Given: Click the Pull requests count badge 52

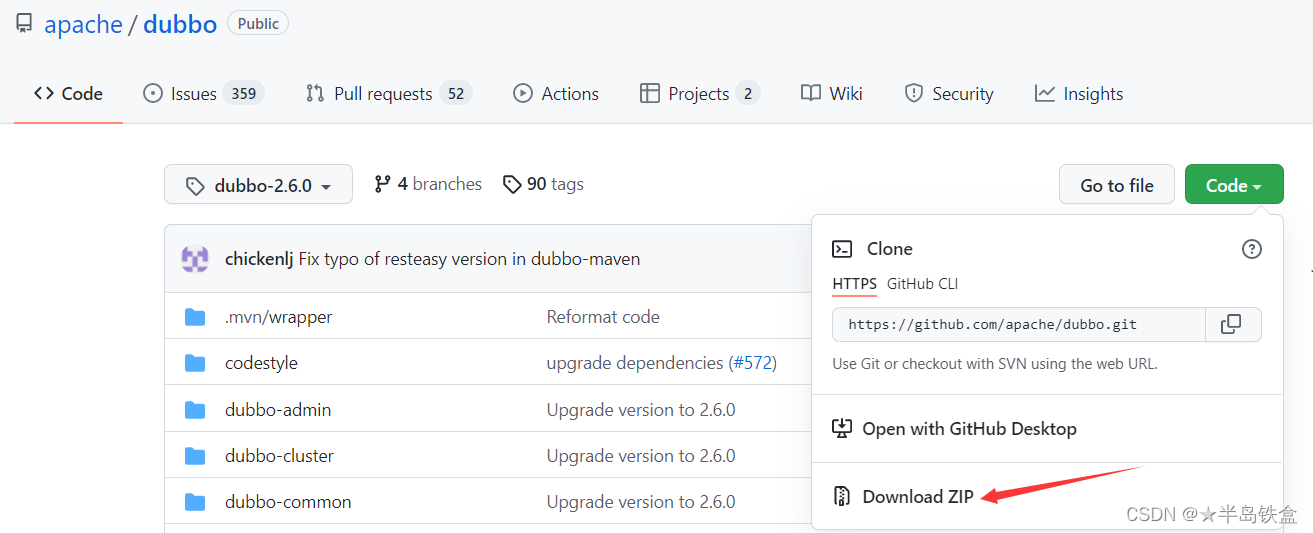Looking at the screenshot, I should [x=456, y=94].
